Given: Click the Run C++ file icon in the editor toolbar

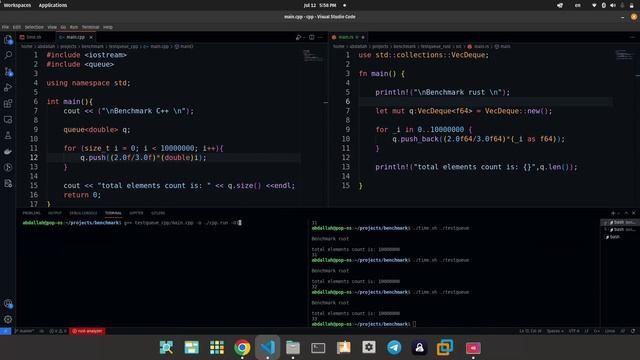Looking at the screenshot, I should [298, 37].
